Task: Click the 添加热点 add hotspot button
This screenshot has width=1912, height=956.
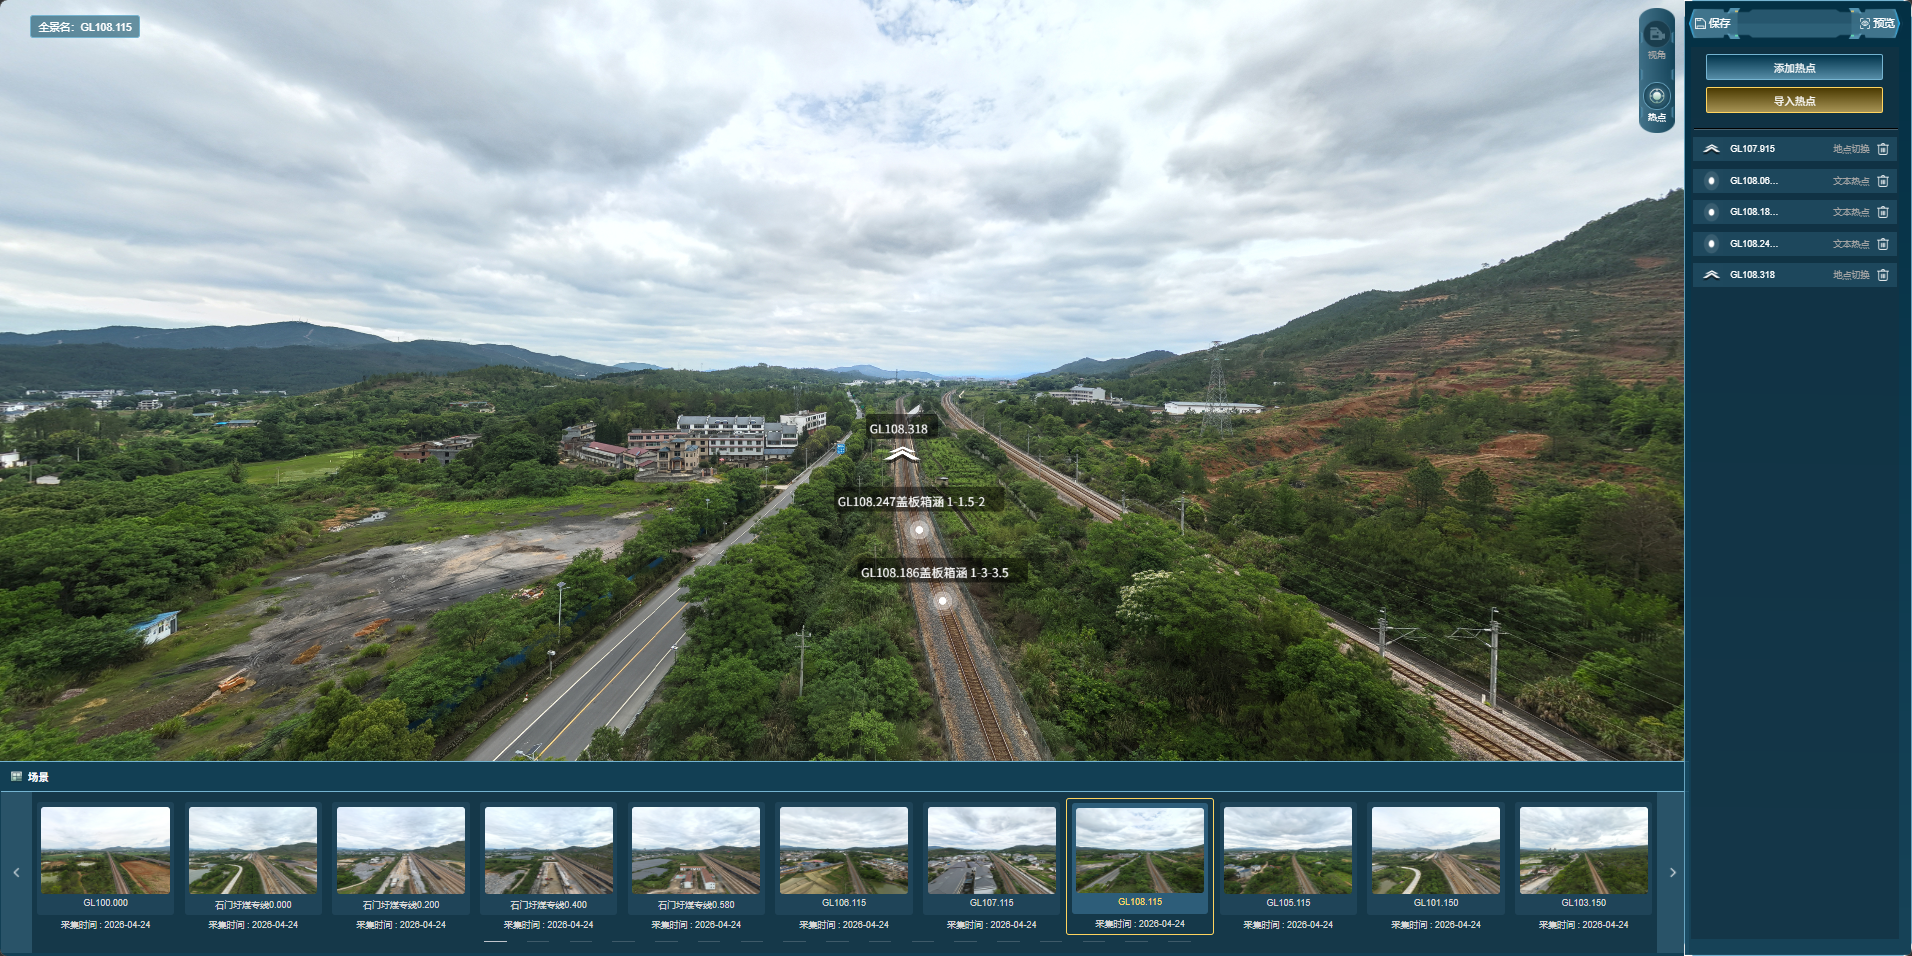Action: click(x=1794, y=68)
